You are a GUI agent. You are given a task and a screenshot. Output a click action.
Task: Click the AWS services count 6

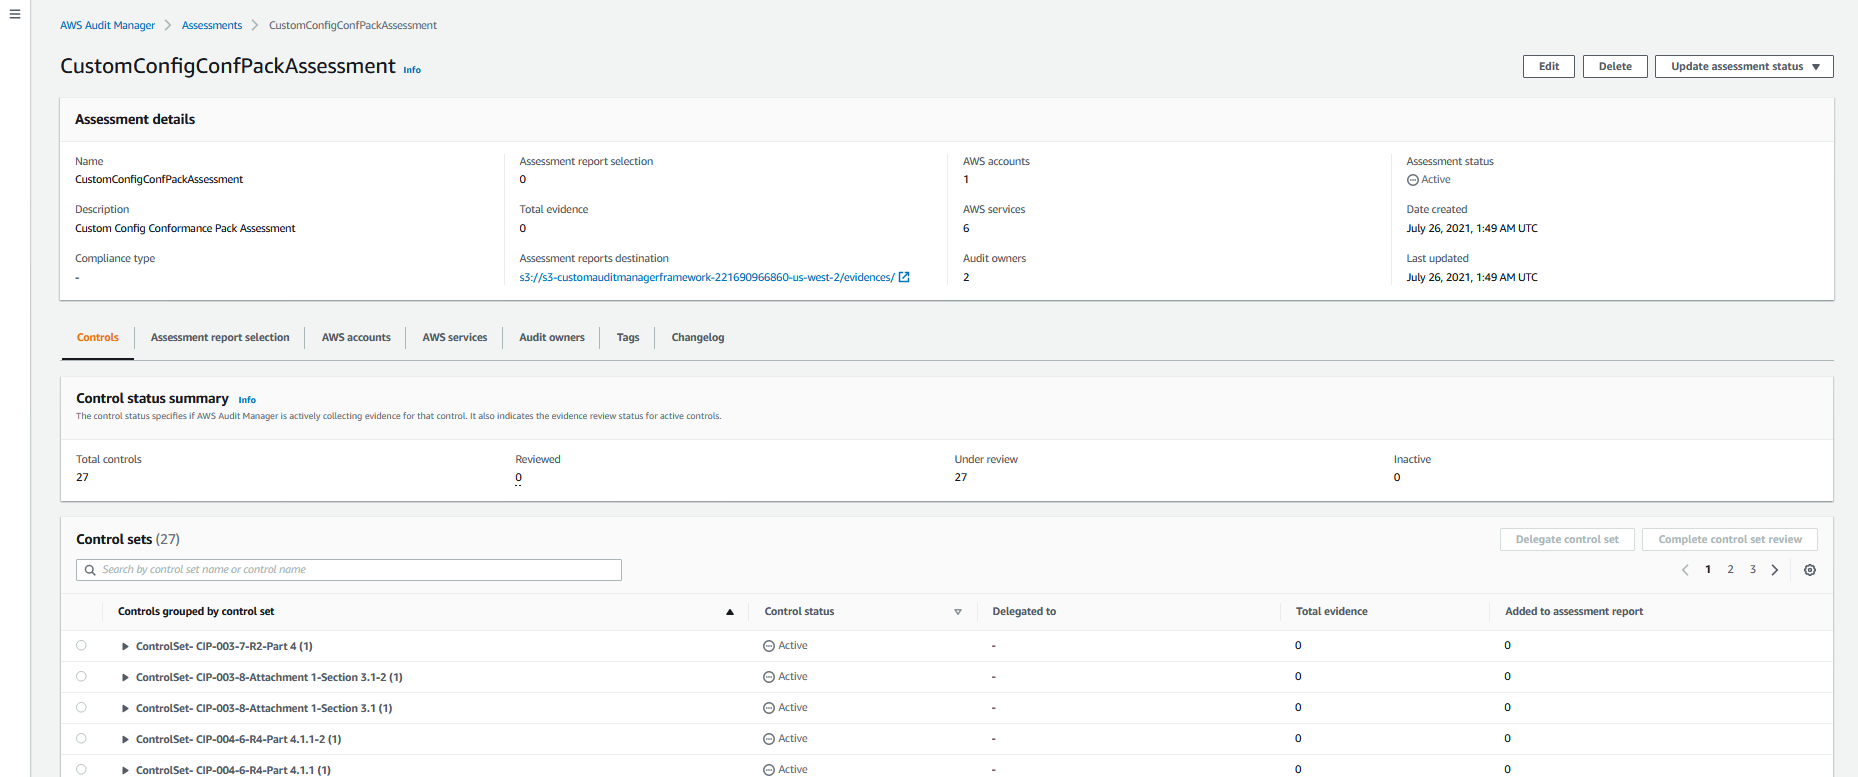966,229
